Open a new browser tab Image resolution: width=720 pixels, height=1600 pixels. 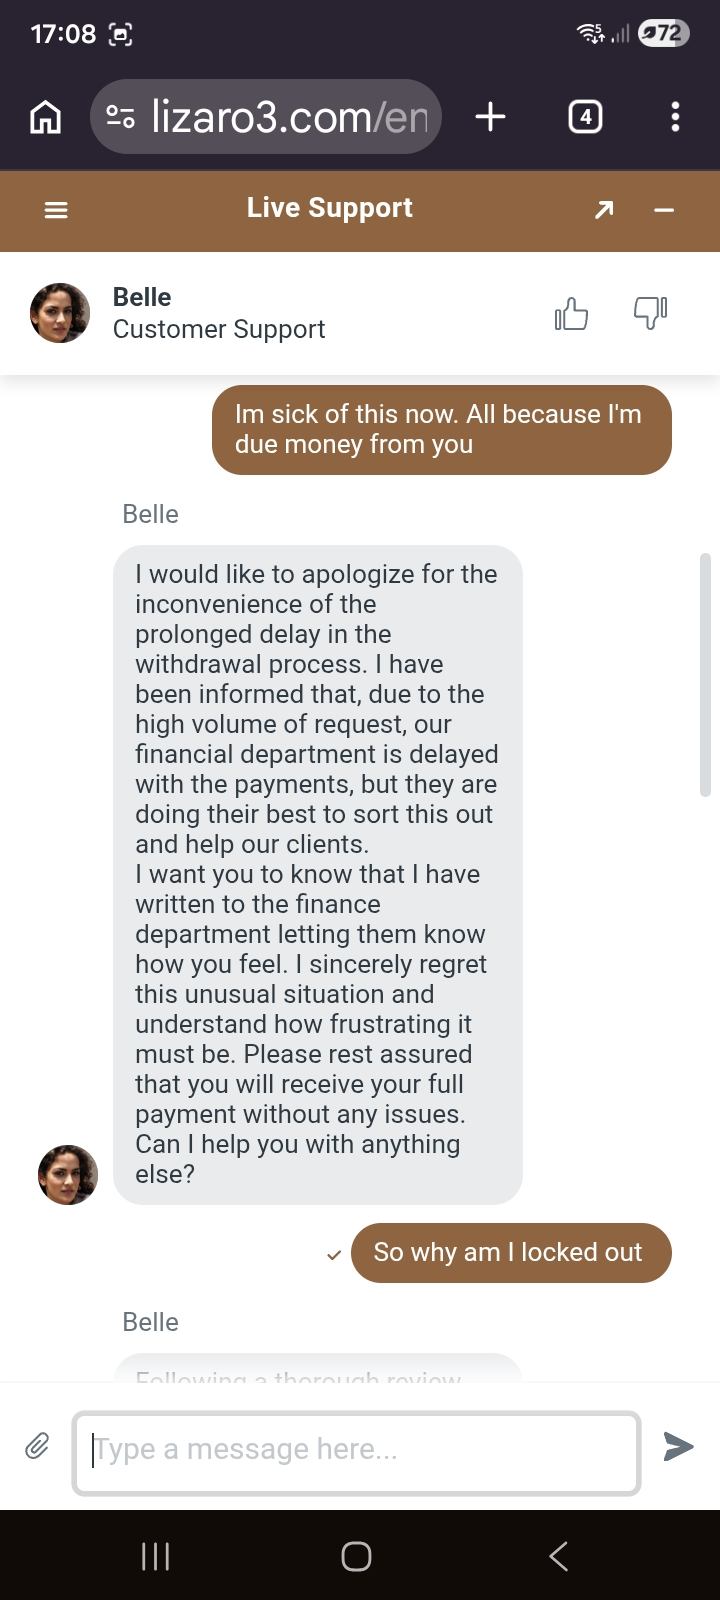[x=490, y=117]
